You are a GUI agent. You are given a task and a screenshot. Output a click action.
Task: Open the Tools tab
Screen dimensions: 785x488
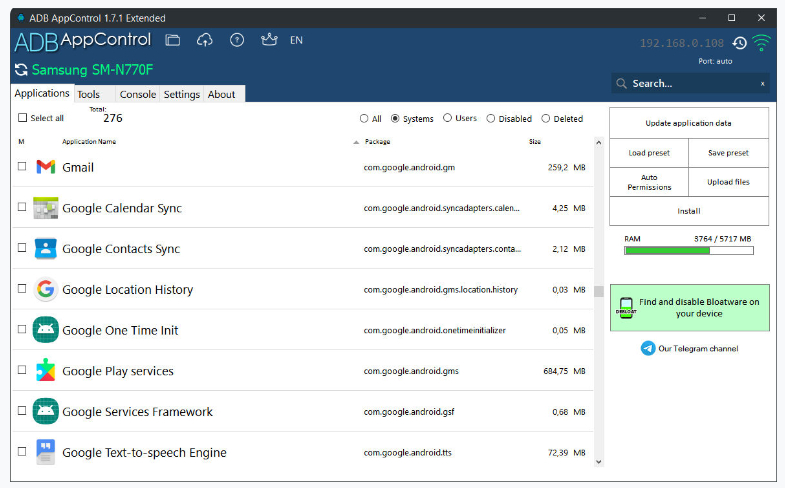tap(88, 95)
